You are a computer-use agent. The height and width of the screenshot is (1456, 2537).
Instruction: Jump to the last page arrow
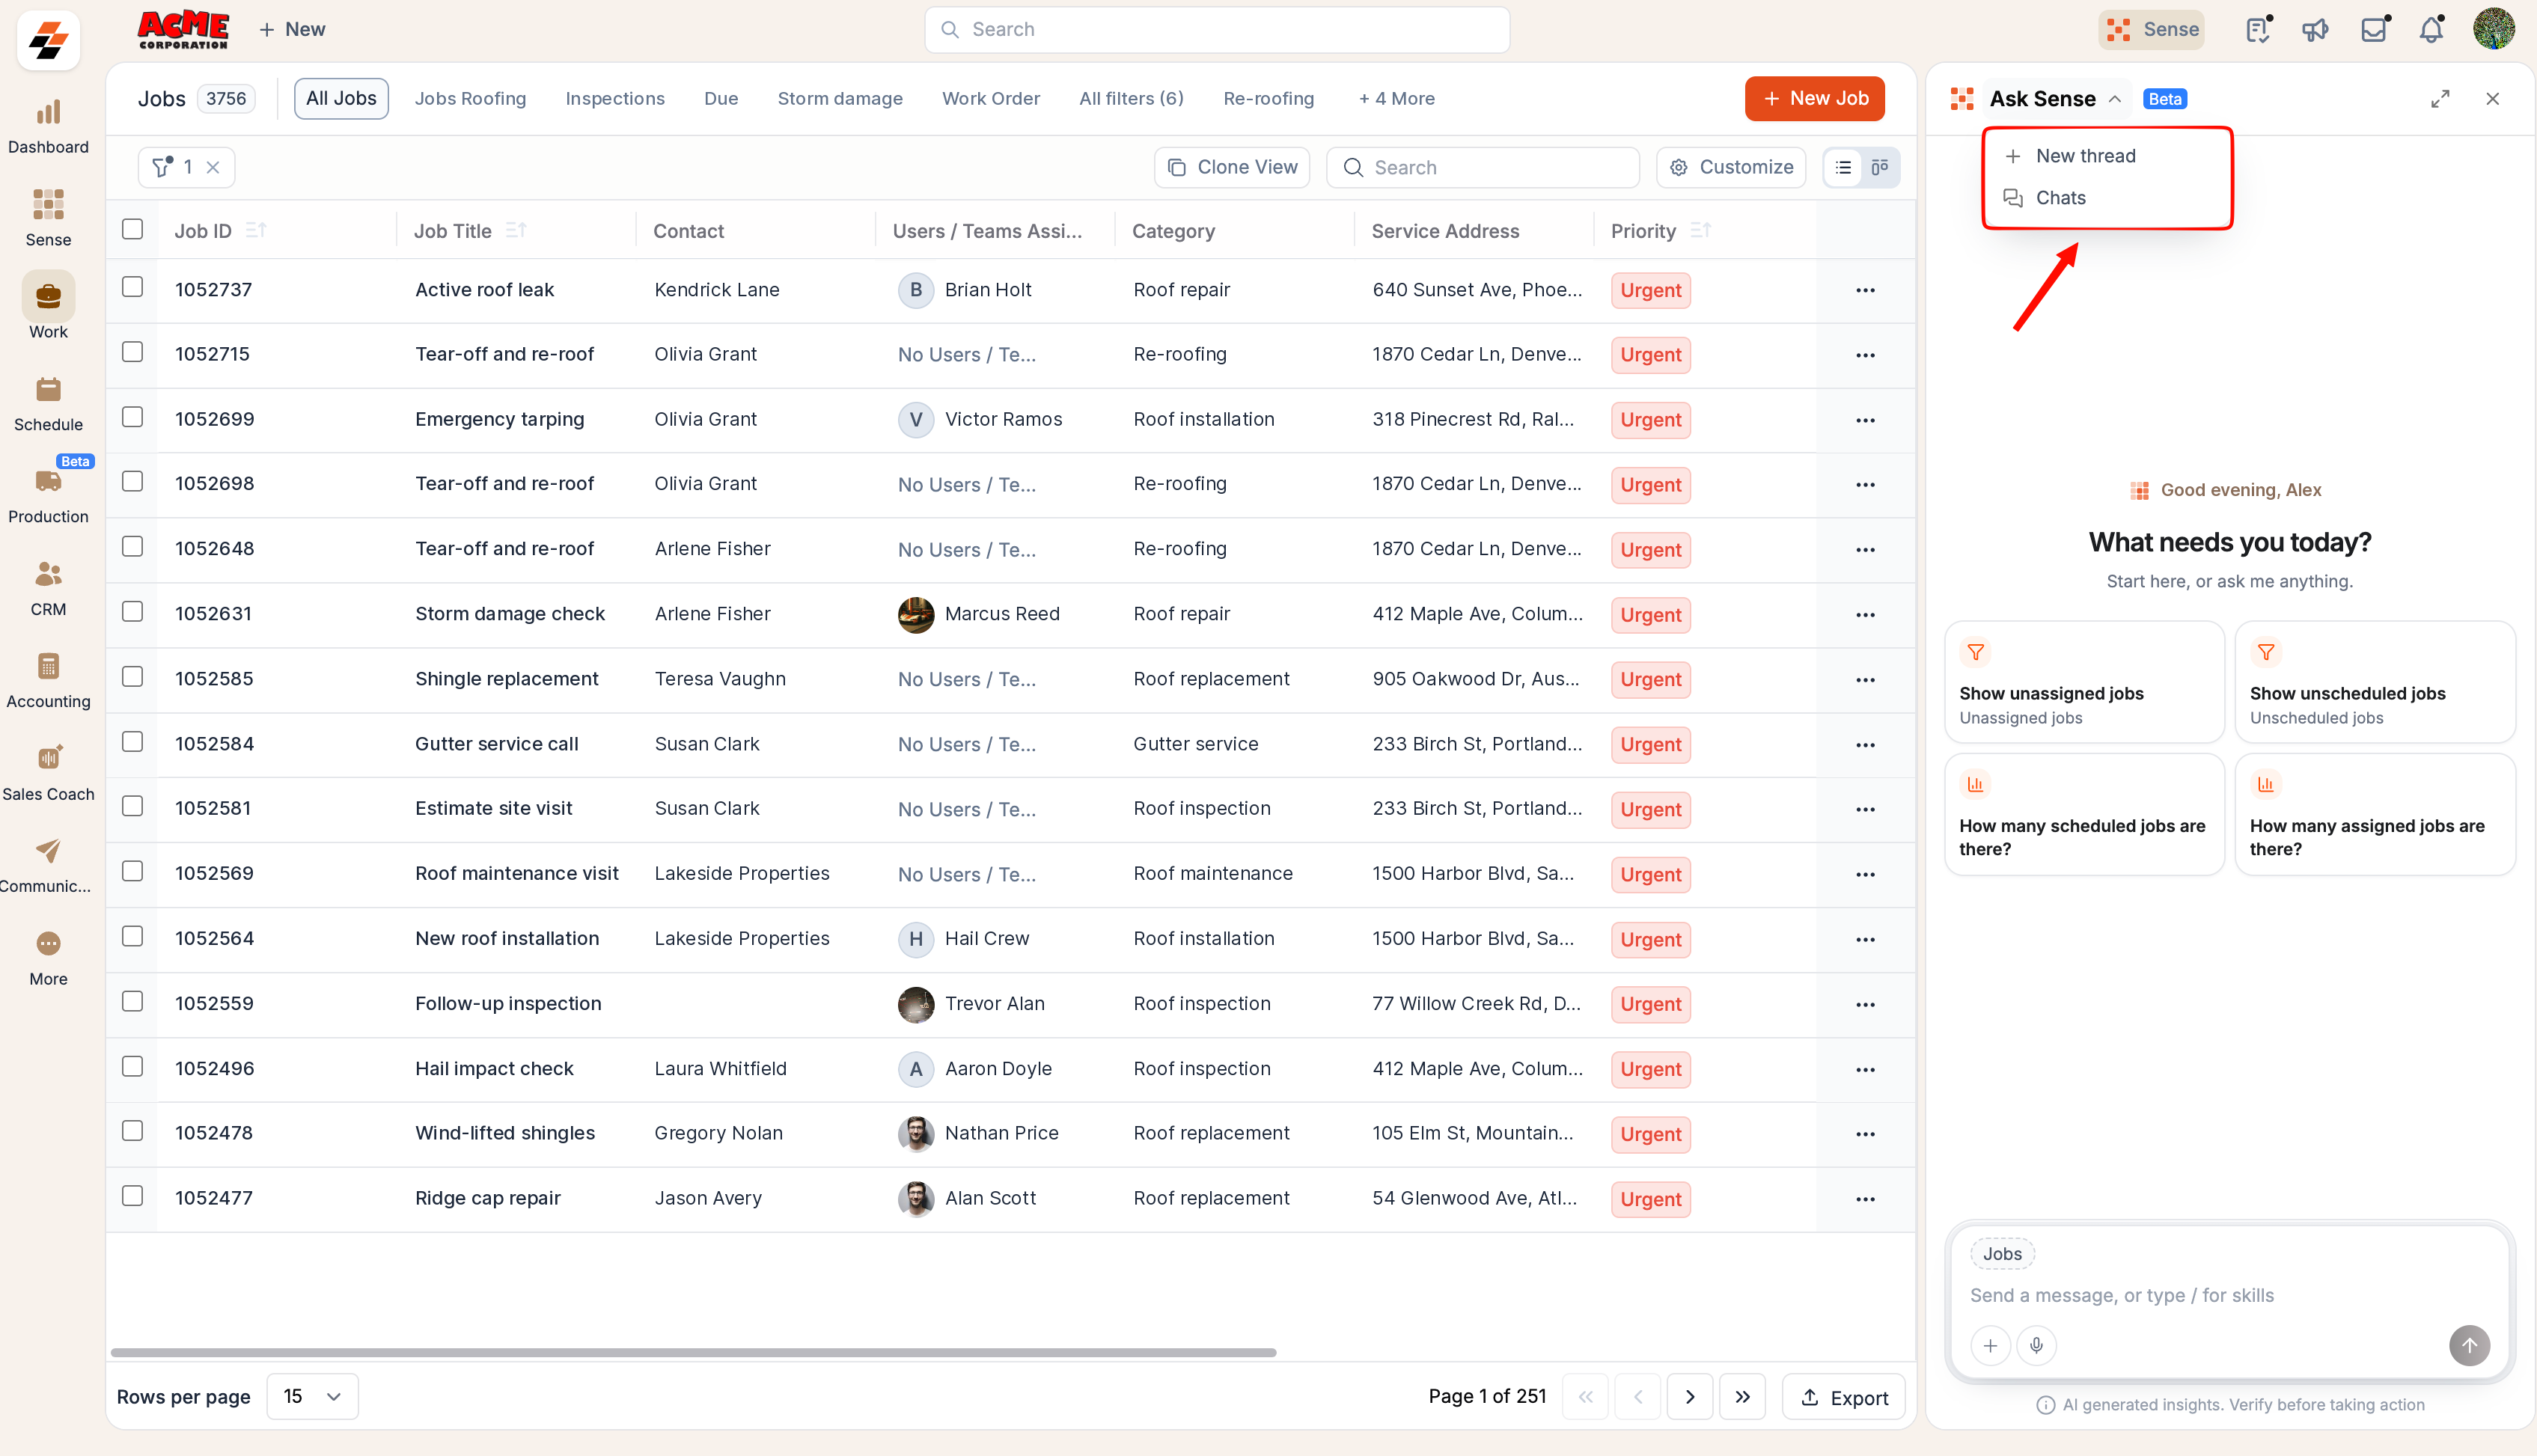click(x=1742, y=1396)
